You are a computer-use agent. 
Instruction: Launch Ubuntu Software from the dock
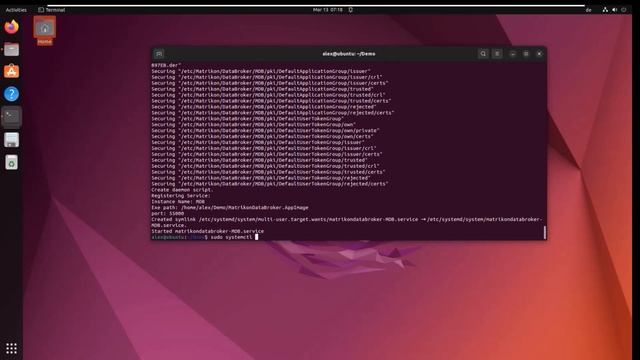pyautogui.click(x=11, y=71)
